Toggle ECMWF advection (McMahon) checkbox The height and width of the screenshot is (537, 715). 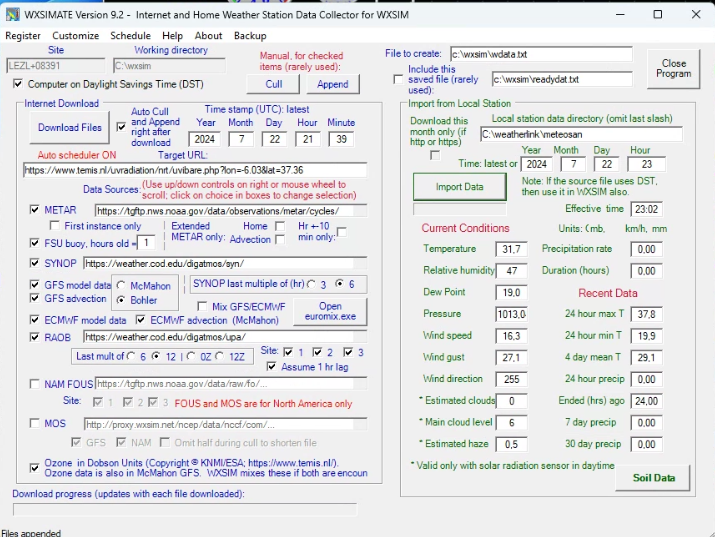pyautogui.click(x=140, y=320)
